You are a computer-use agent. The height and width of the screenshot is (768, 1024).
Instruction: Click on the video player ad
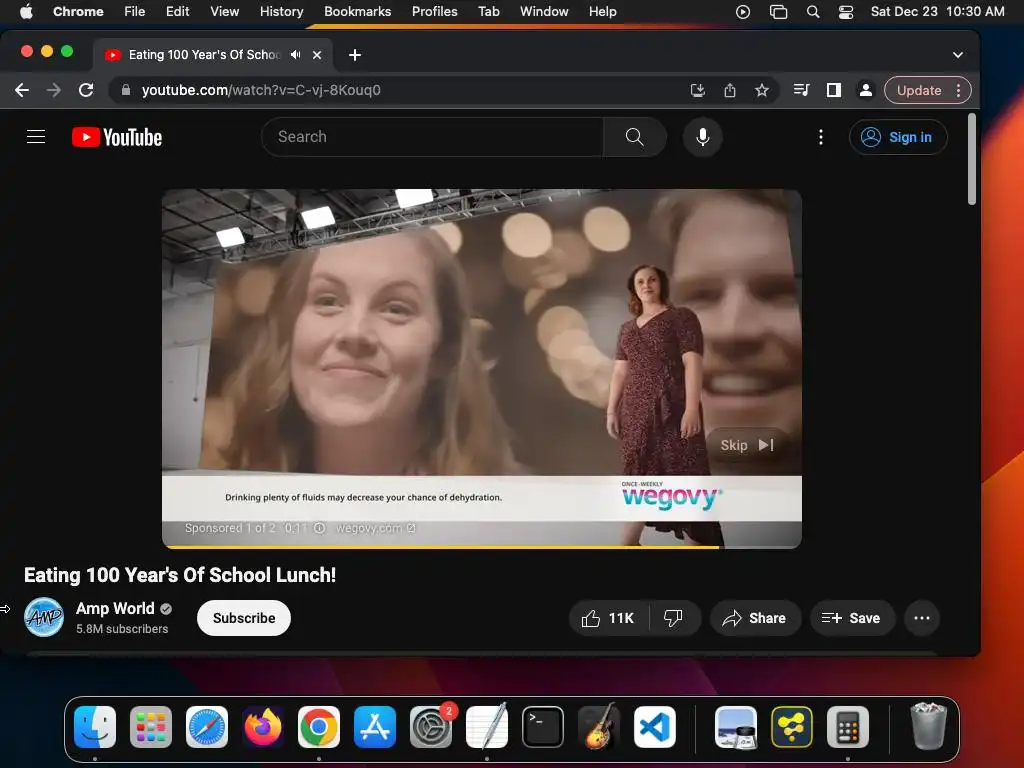point(482,368)
